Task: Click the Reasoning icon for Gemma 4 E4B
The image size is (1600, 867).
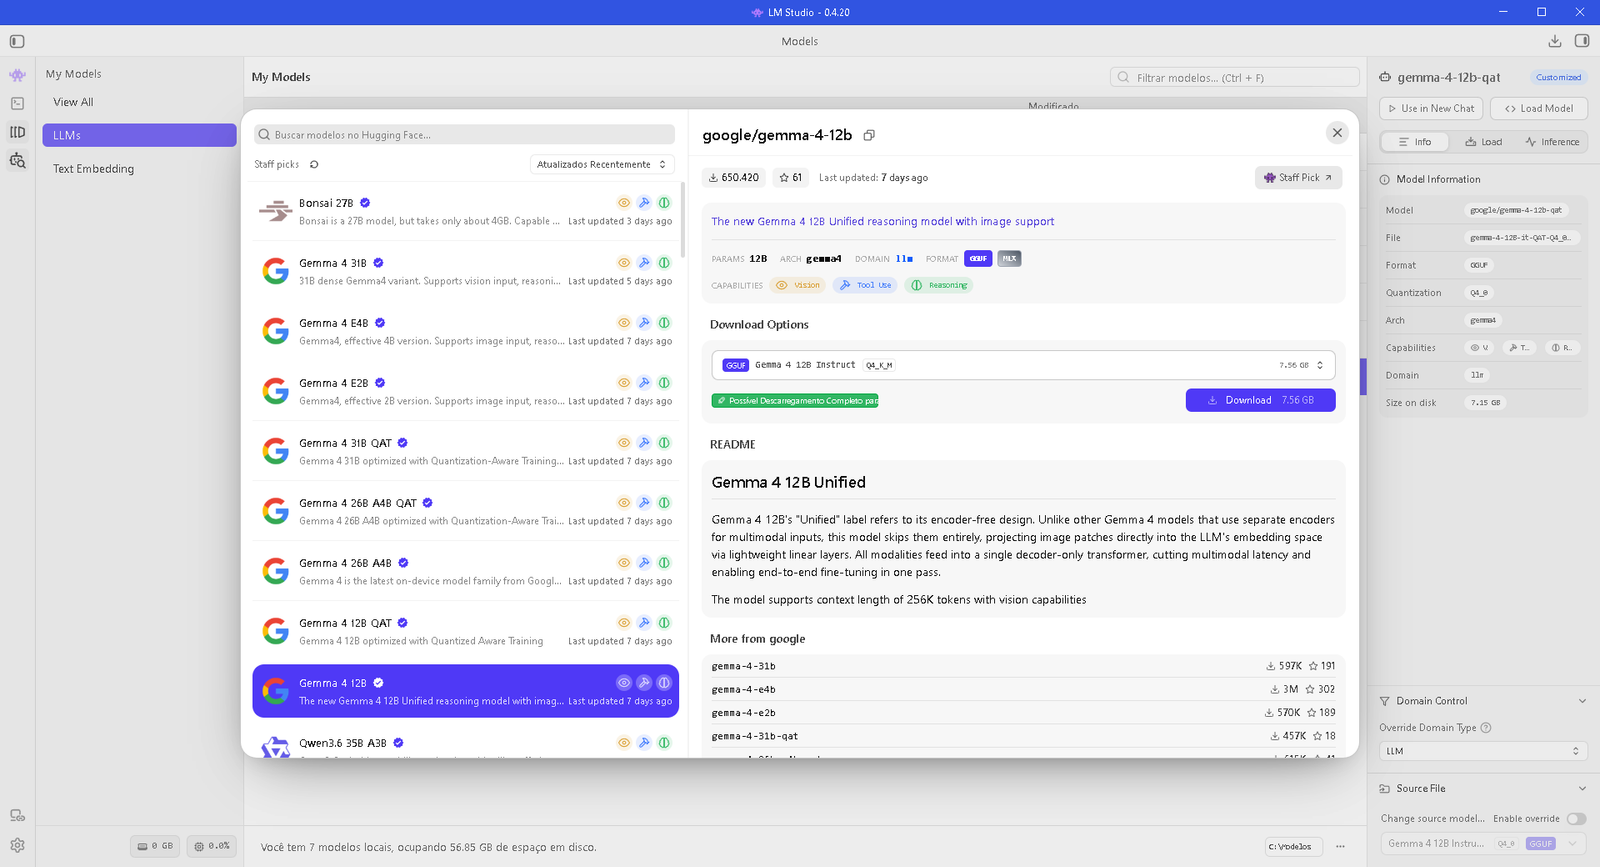Action: pyautogui.click(x=664, y=322)
